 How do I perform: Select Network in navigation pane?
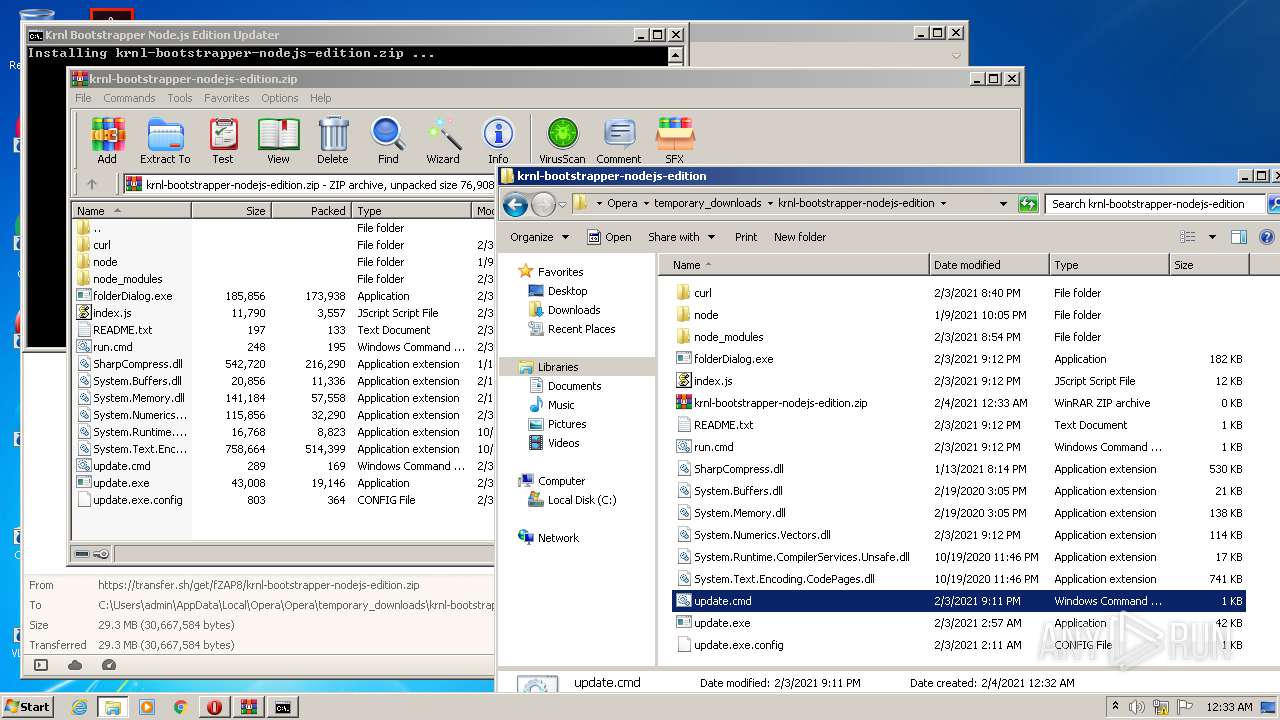558,538
